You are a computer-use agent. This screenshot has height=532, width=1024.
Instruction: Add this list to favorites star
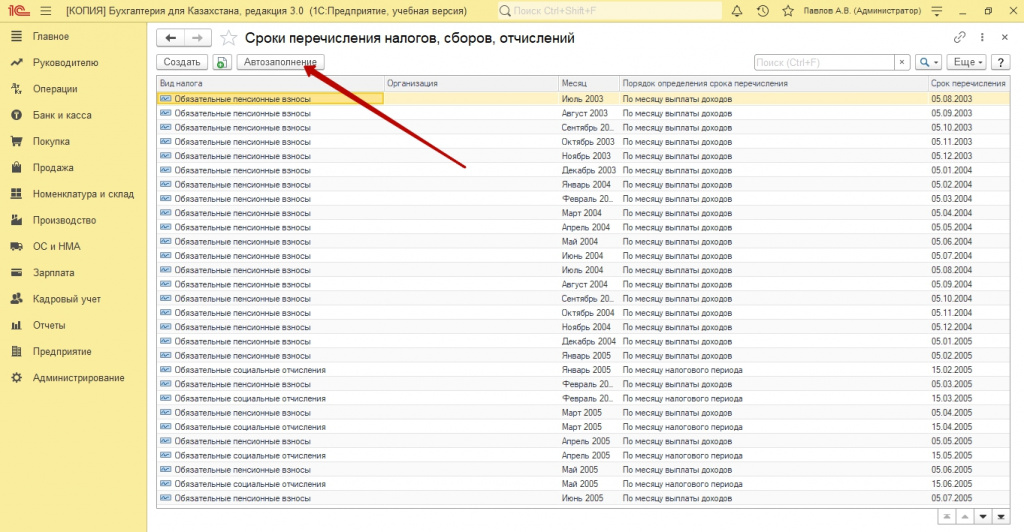[x=228, y=38]
